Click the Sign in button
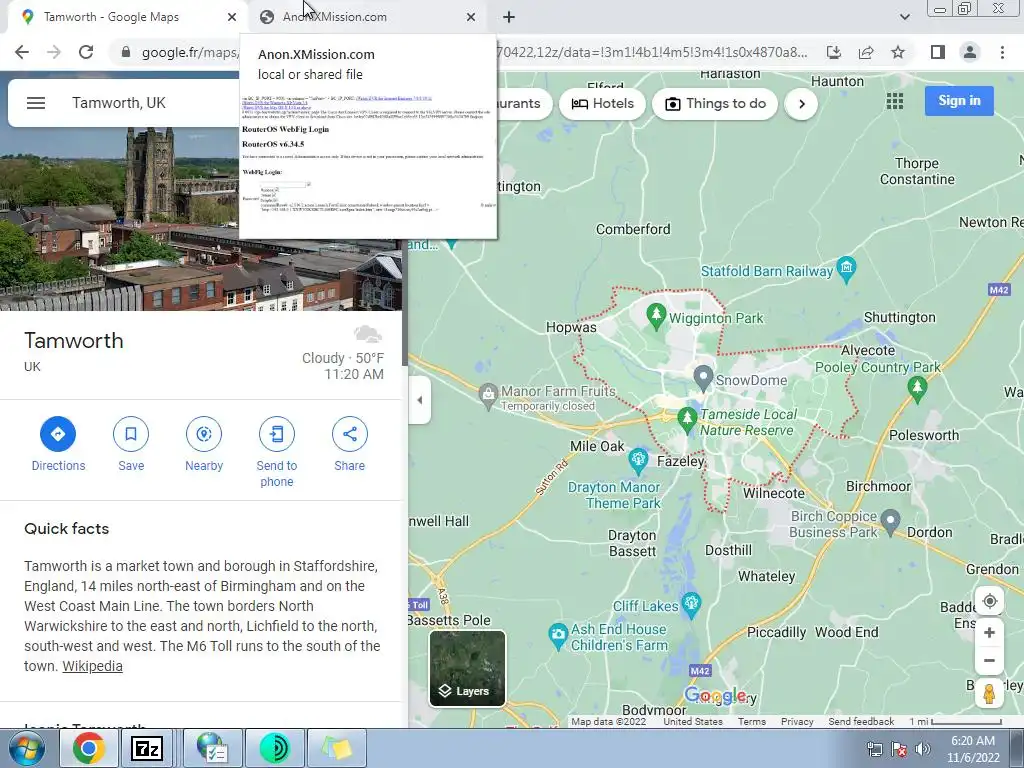1024x768 pixels. [959, 101]
